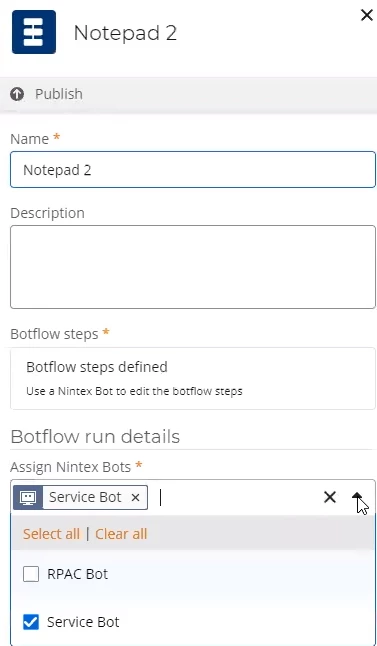Image resolution: width=377 pixels, height=646 pixels.
Task: Click the Notepad 2 panel title
Action: [x=125, y=33]
